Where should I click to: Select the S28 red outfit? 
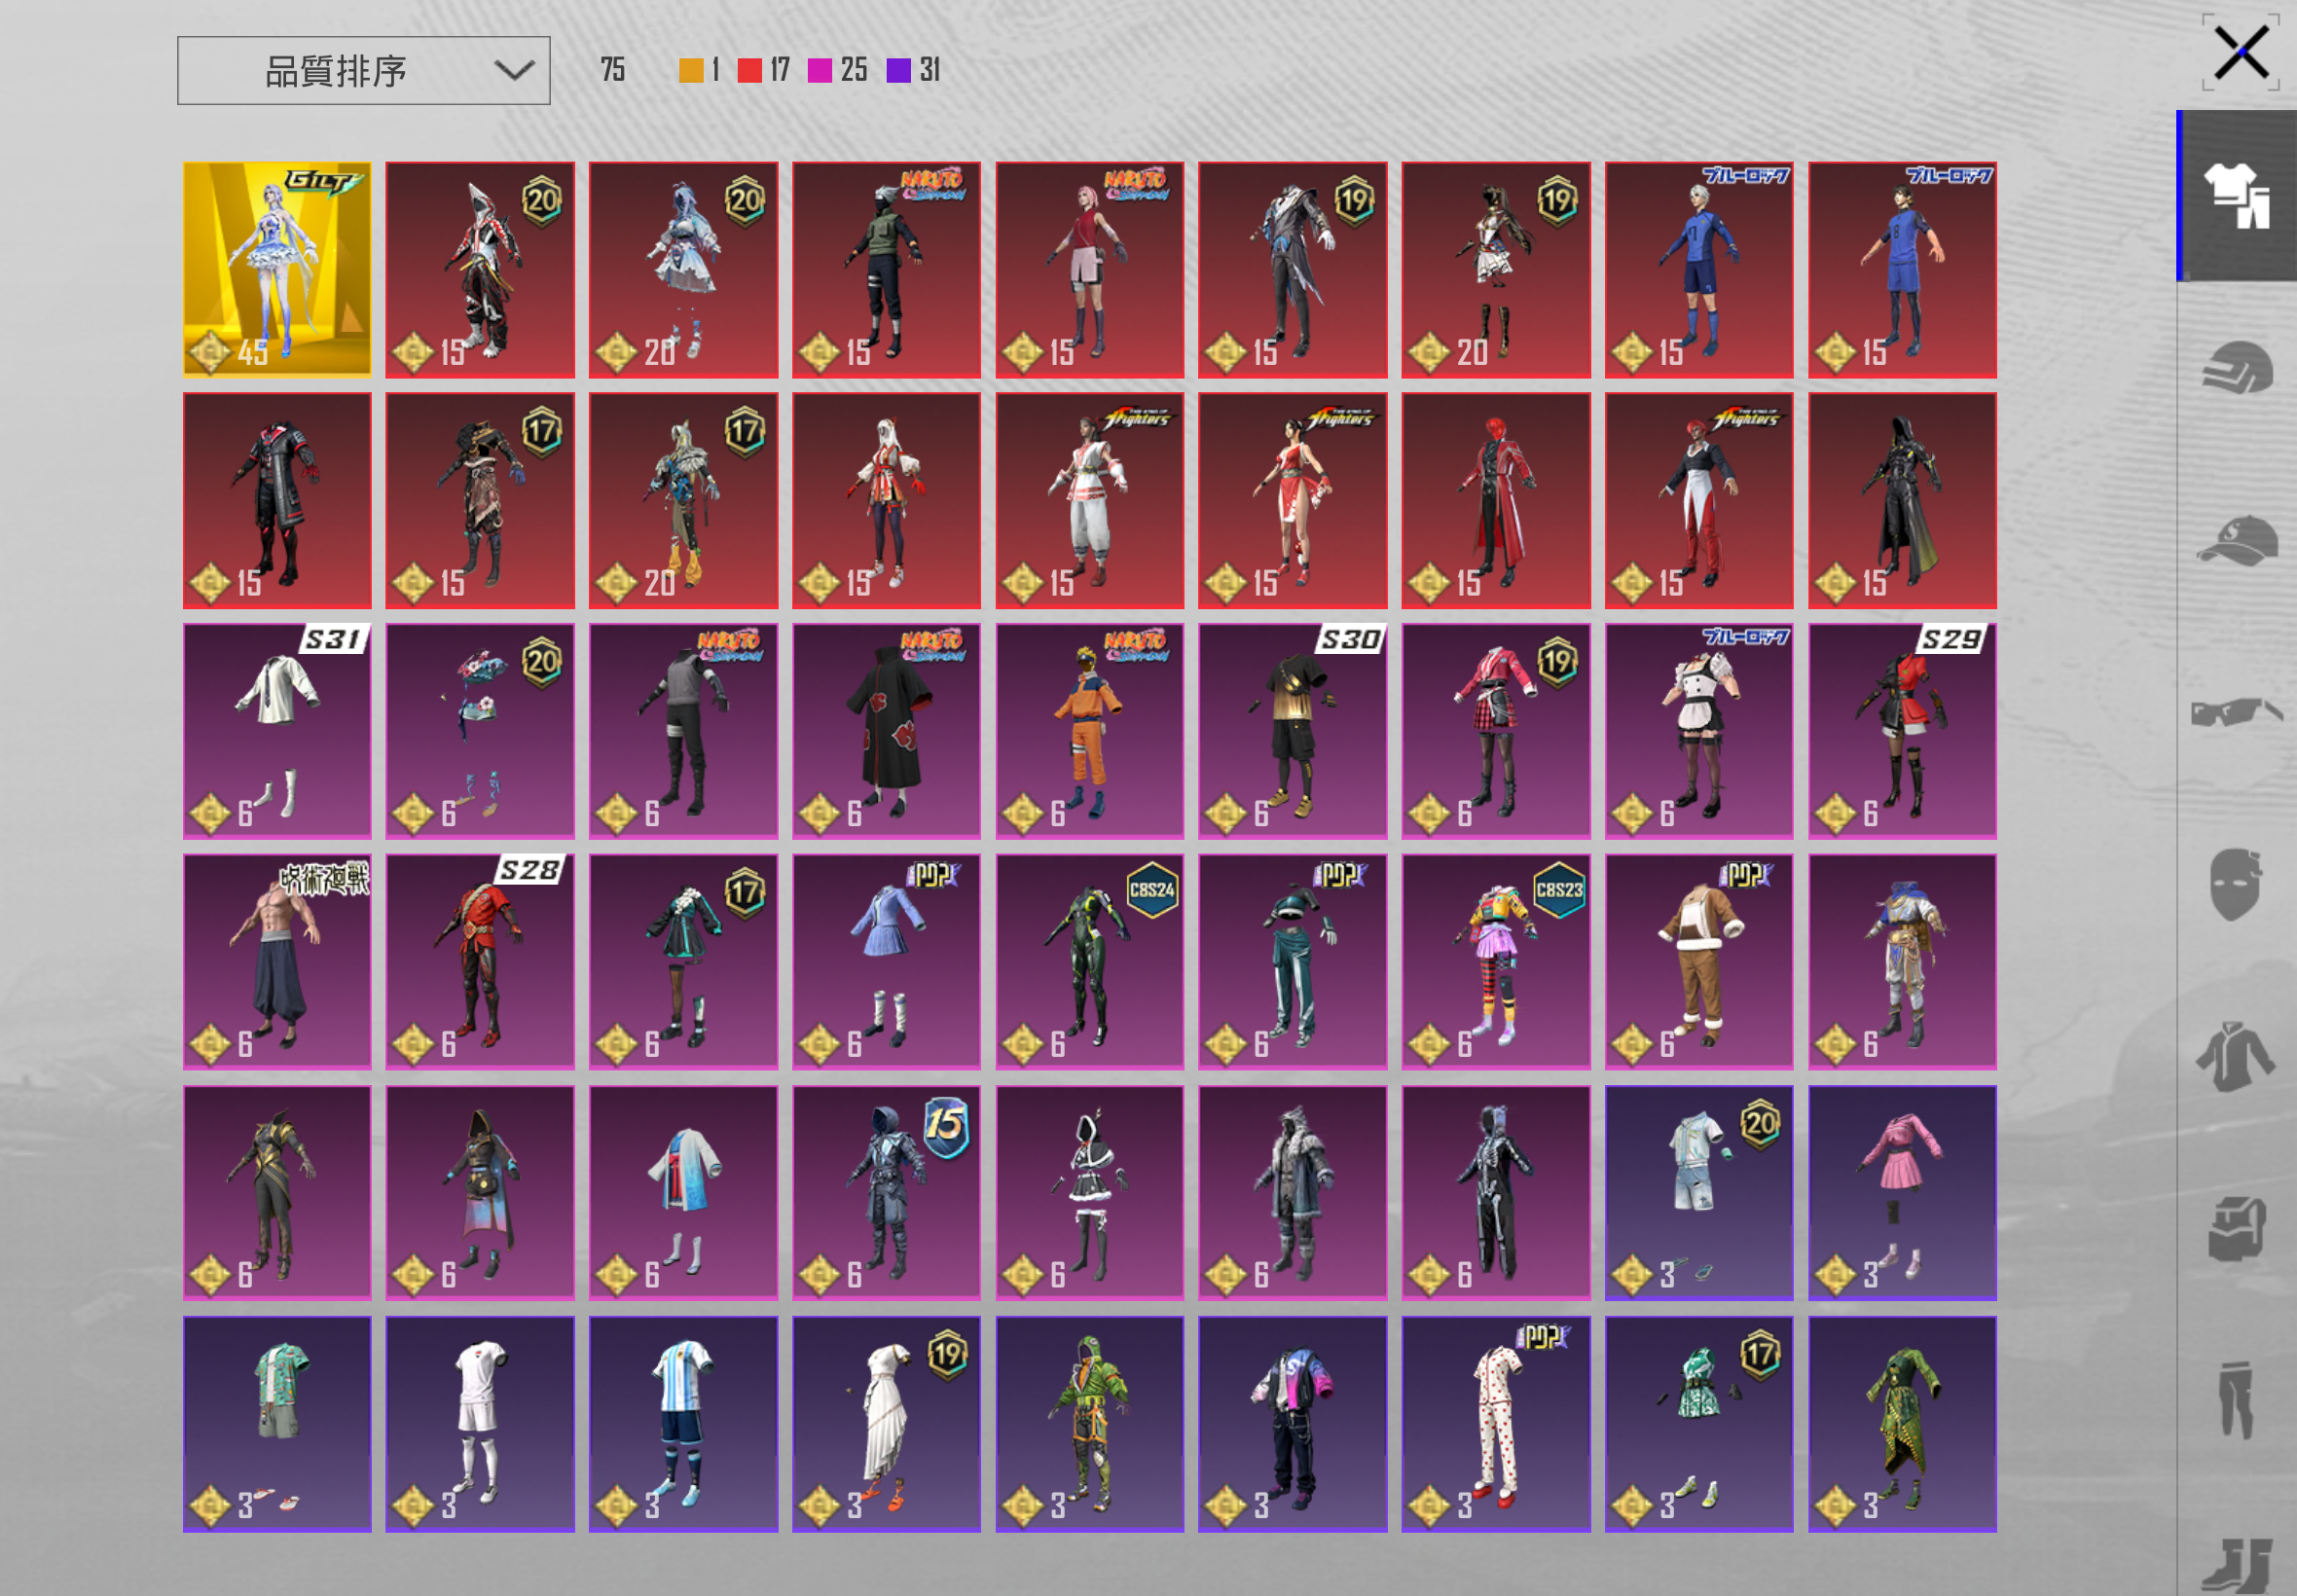coord(480,962)
